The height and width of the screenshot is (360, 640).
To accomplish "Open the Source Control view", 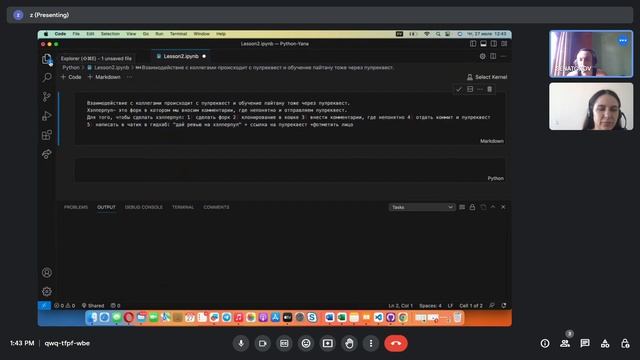I will (x=47, y=97).
